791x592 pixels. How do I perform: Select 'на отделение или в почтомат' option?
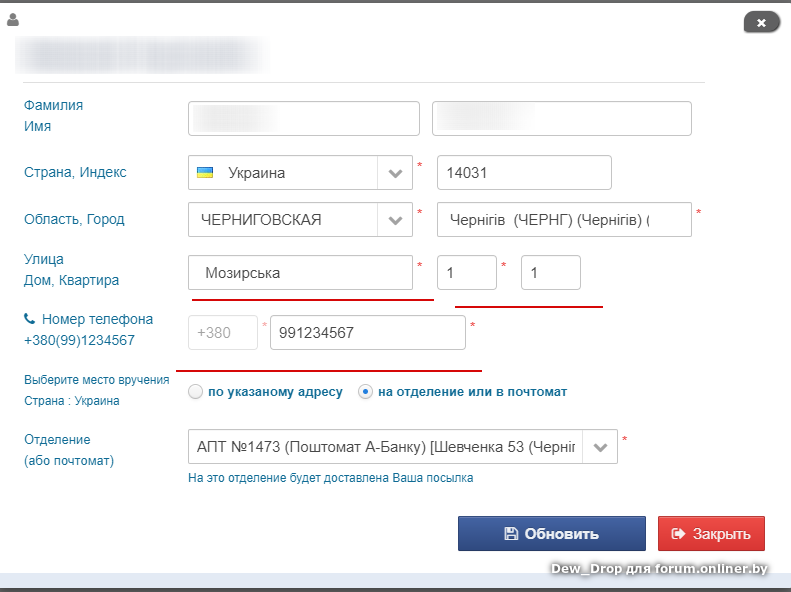coord(366,392)
